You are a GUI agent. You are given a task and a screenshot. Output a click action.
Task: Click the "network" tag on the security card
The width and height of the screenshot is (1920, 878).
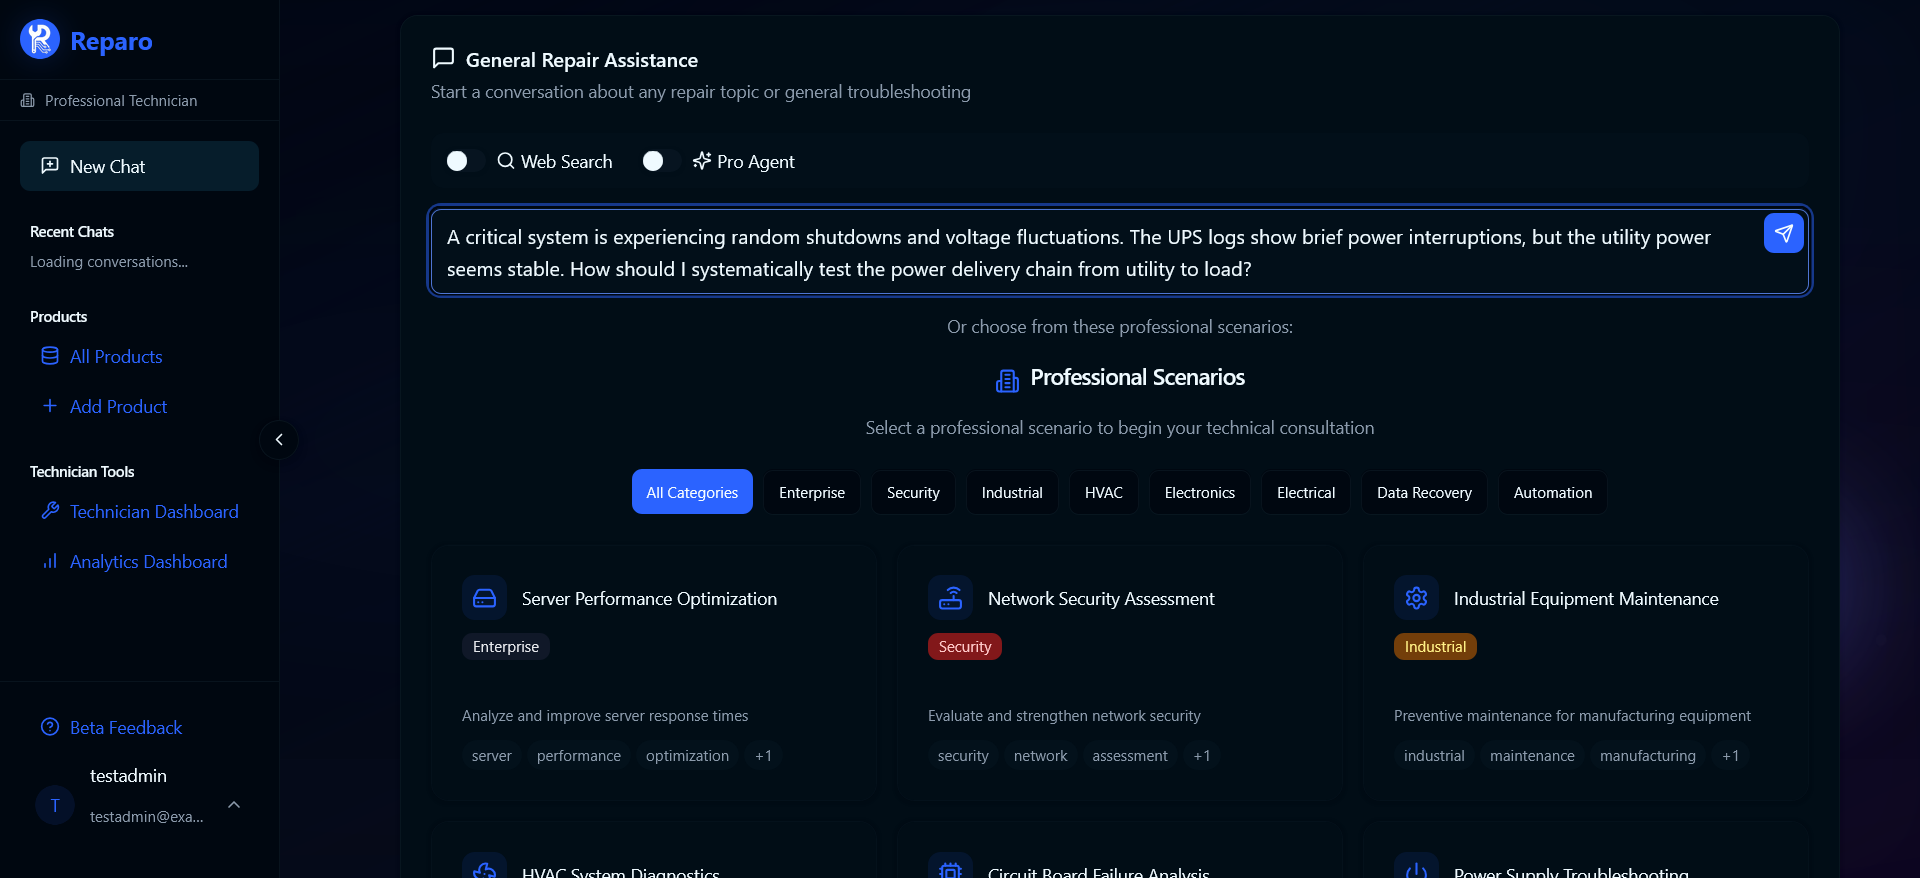[x=1040, y=756]
